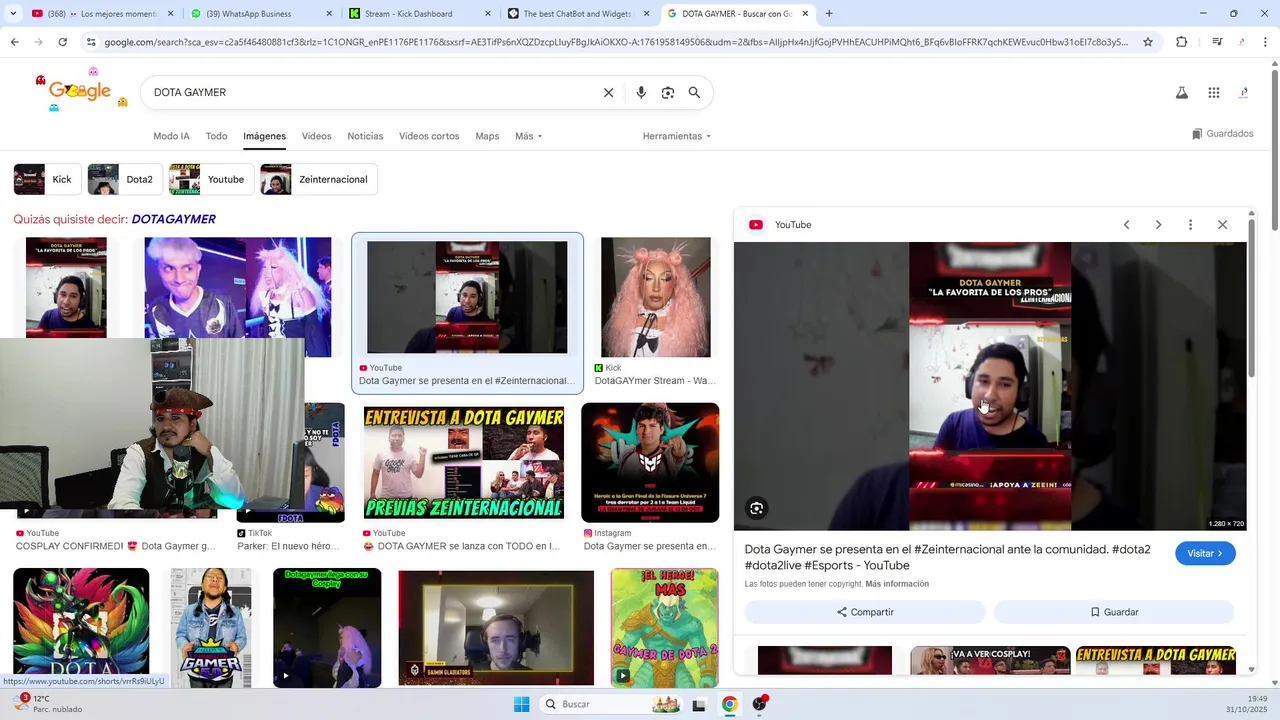Reload the page in Chrome
The width and height of the screenshot is (1280, 720).
[62, 42]
